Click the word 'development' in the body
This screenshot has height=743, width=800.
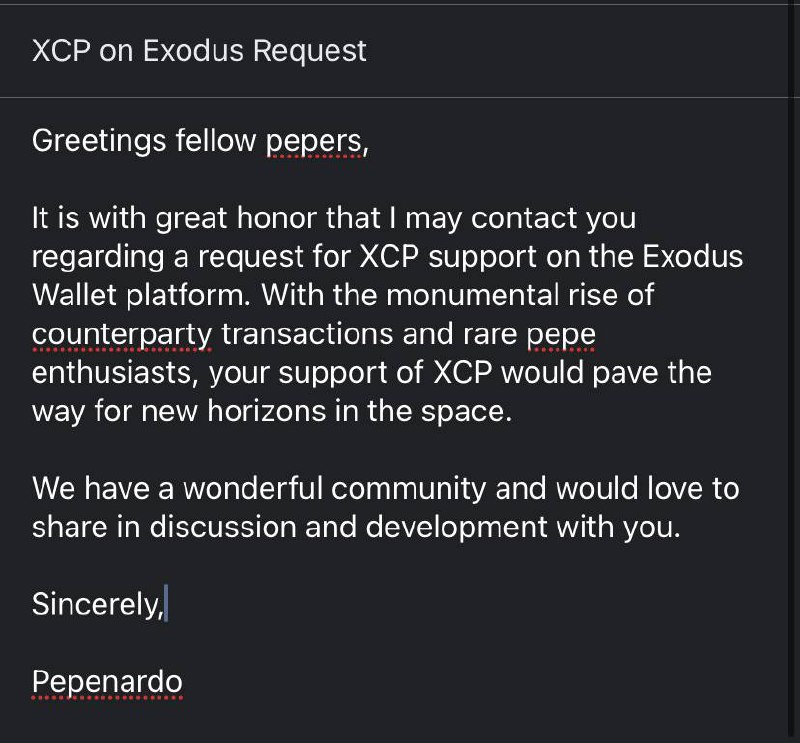[456, 528]
